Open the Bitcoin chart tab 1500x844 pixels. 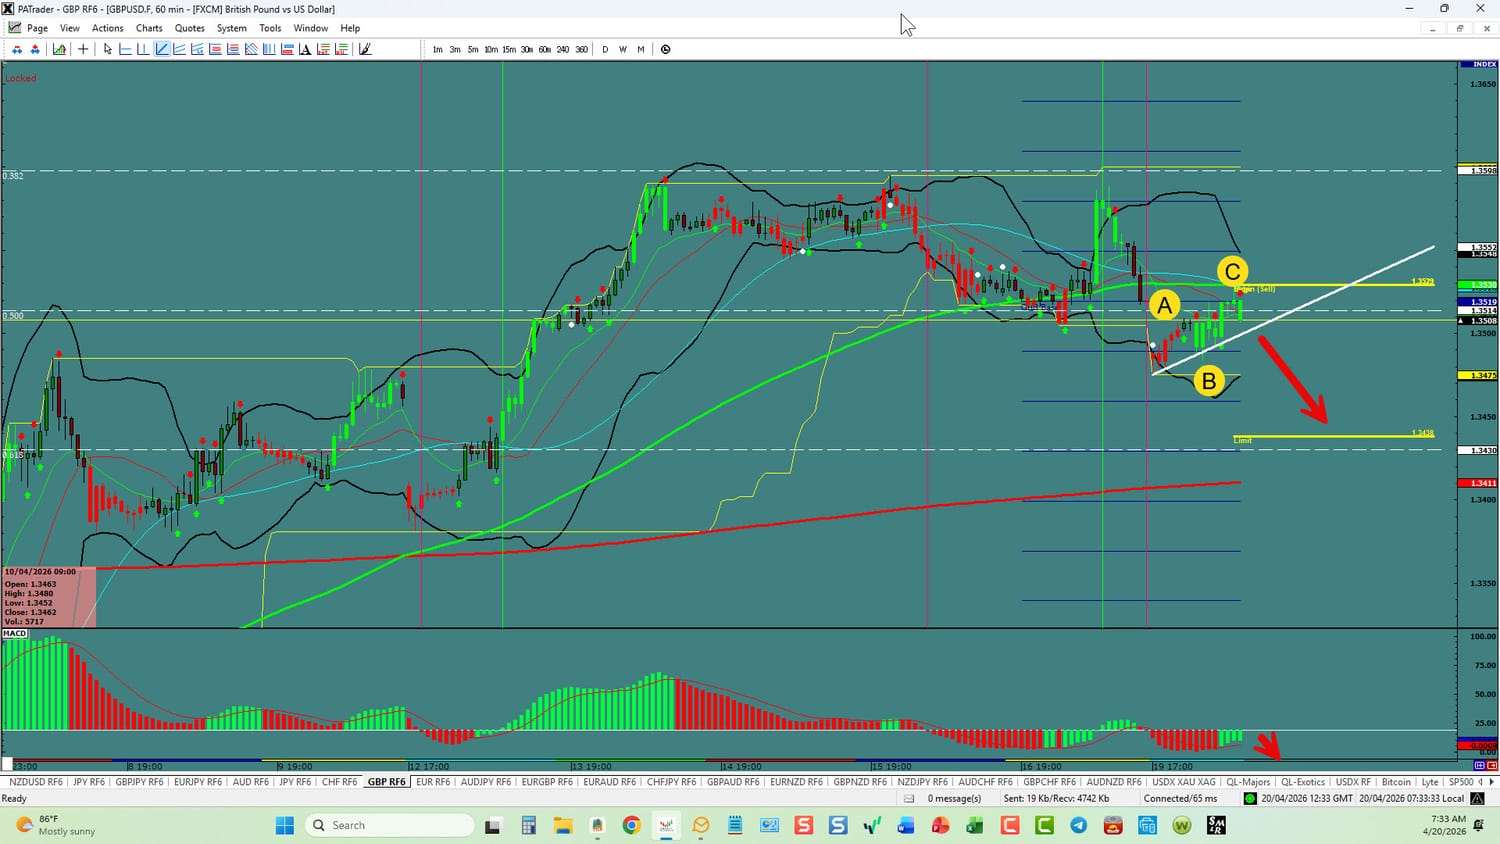pyautogui.click(x=1396, y=782)
